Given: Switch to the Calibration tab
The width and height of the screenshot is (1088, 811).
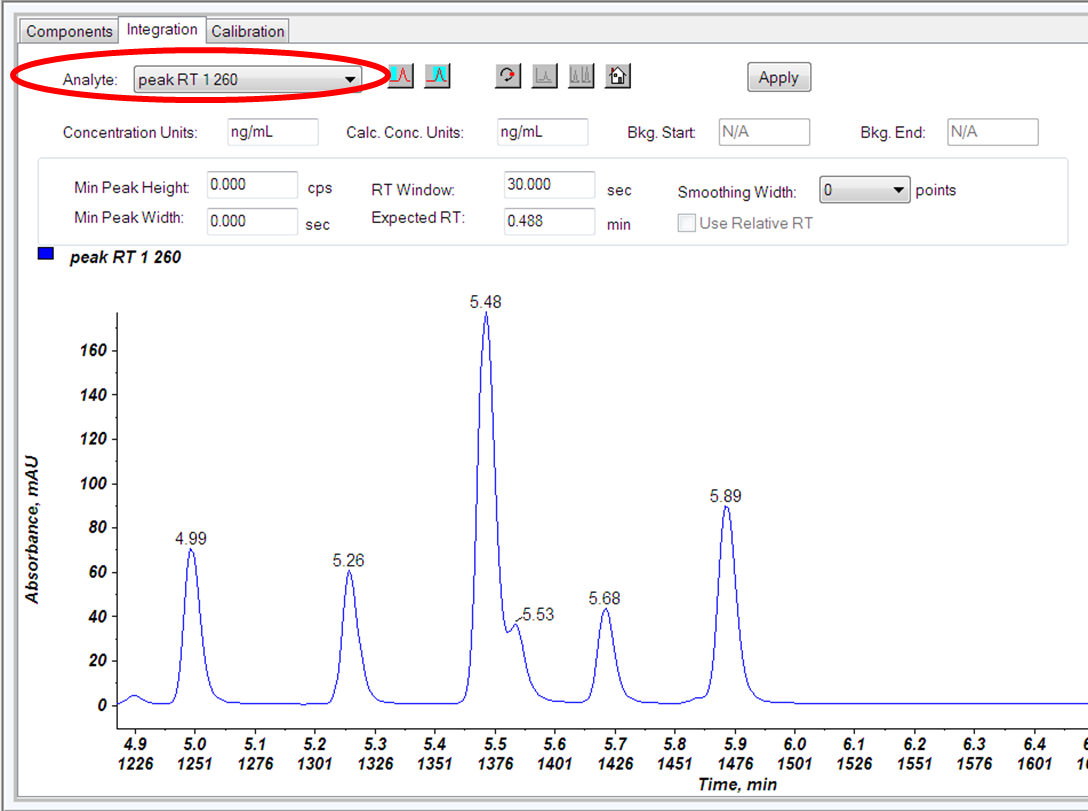Looking at the screenshot, I should pyautogui.click(x=248, y=31).
